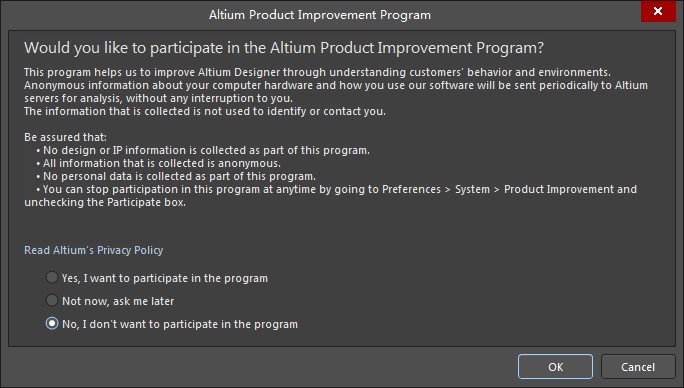Image resolution: width=684 pixels, height=388 pixels.
Task: Click the Altium Product Improvement Program title bar
Action: tap(320, 15)
